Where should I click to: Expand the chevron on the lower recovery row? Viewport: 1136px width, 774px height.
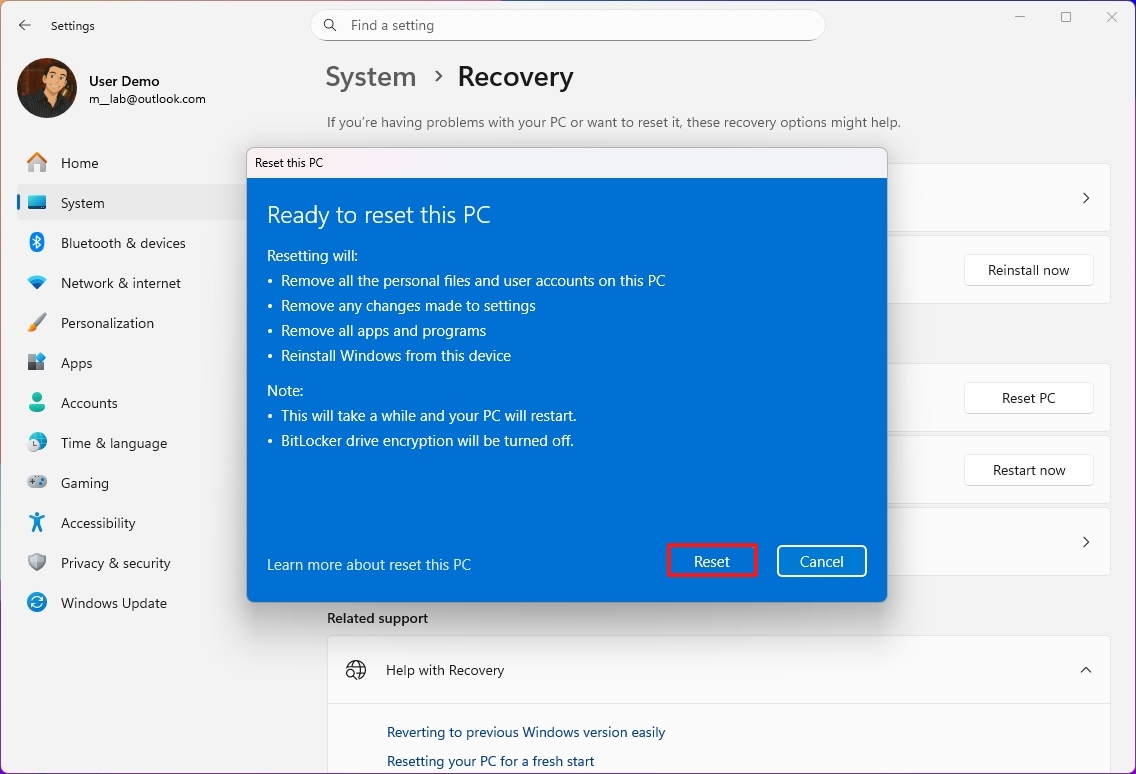(1086, 541)
